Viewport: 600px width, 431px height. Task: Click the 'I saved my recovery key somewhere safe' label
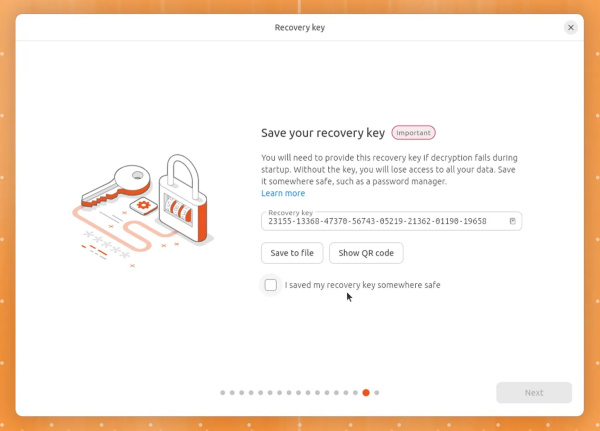(362, 285)
